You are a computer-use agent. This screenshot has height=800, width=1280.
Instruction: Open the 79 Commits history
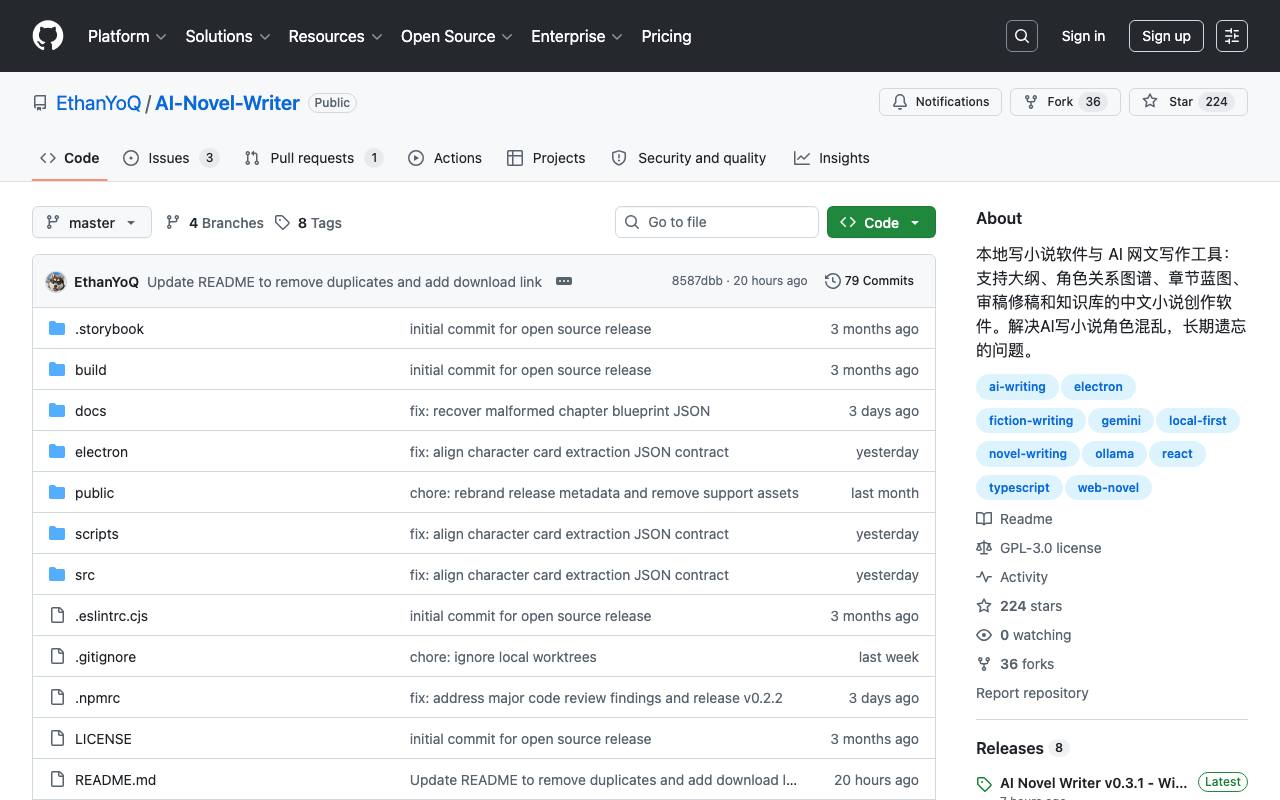point(869,281)
